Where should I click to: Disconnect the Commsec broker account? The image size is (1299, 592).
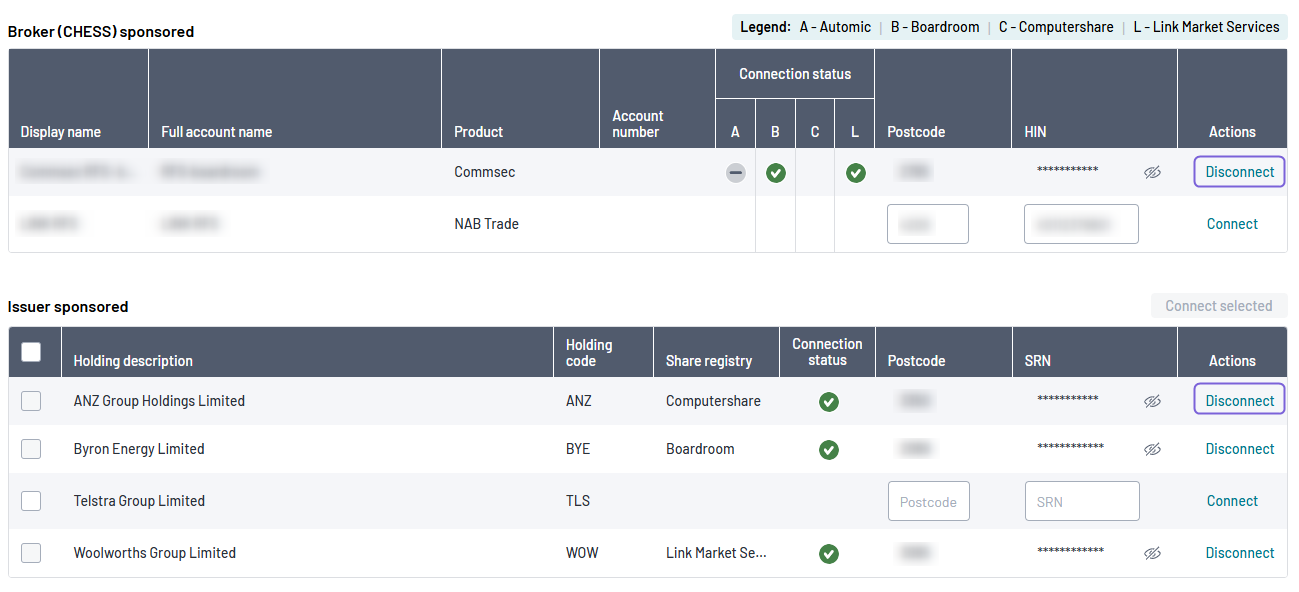[x=1239, y=171]
